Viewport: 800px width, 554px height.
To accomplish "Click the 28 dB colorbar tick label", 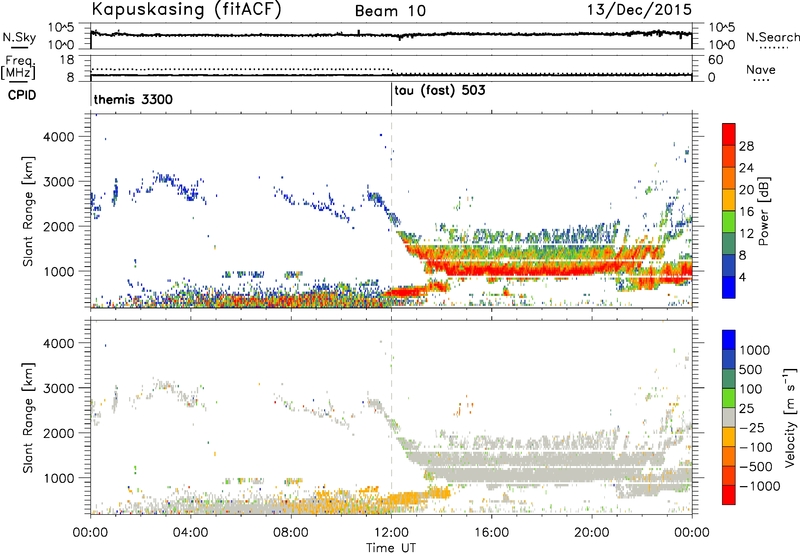I will click(x=746, y=146).
